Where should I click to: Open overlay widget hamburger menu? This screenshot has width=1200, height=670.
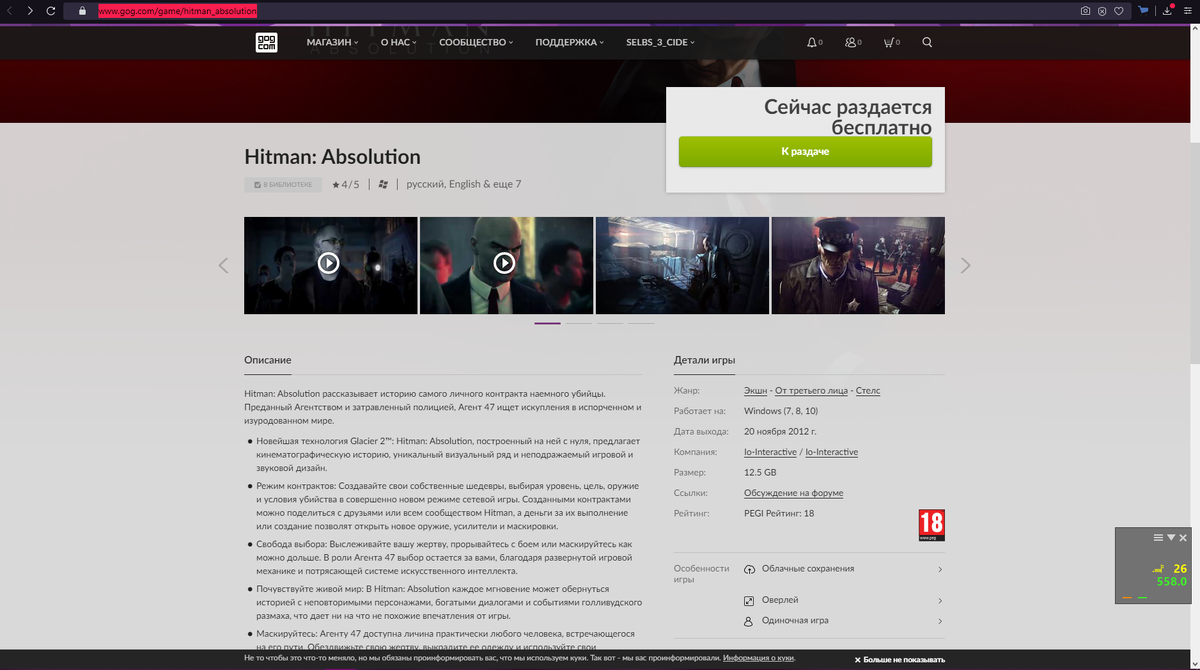click(1158, 538)
